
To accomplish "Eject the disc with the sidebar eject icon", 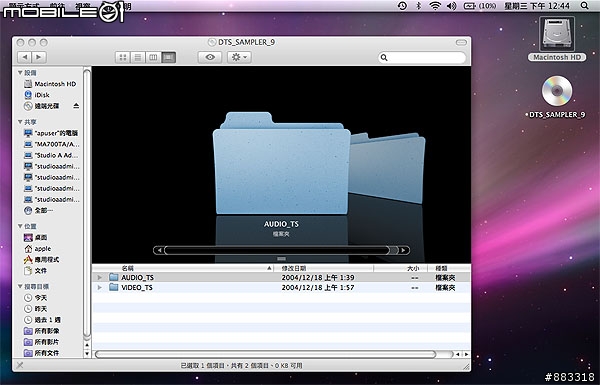I will [76, 106].
